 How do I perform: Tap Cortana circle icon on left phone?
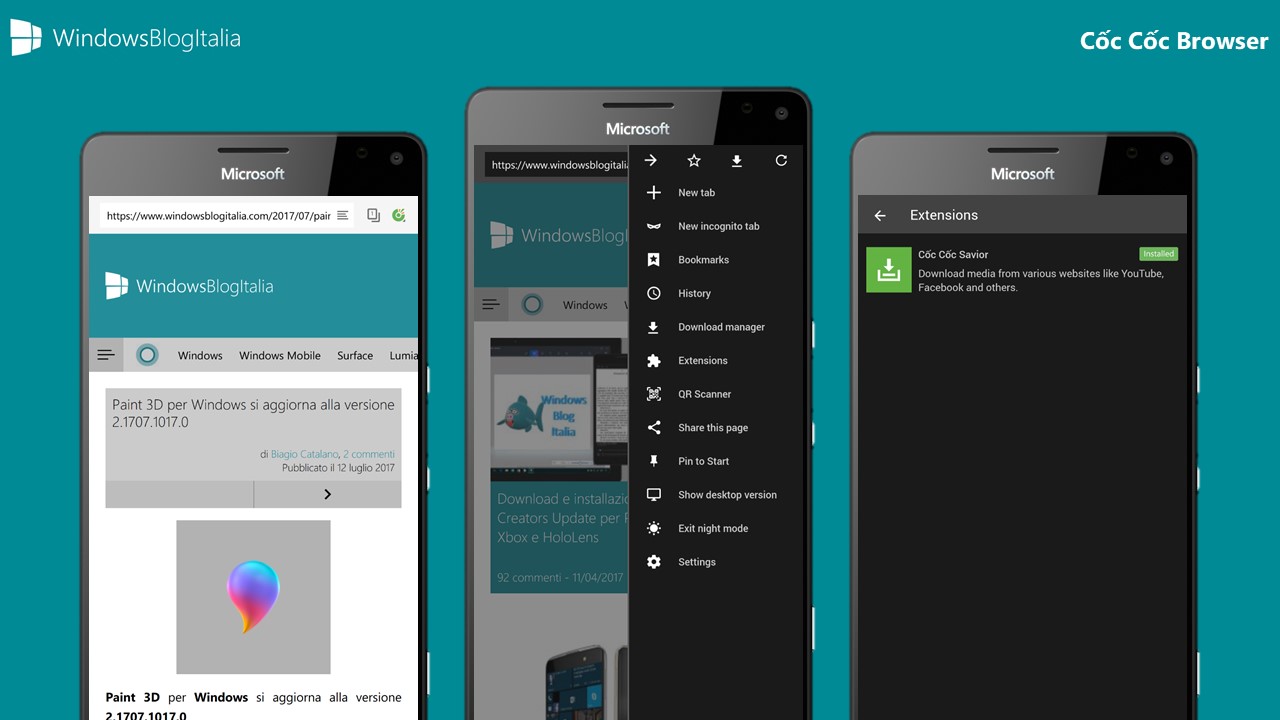(147, 355)
